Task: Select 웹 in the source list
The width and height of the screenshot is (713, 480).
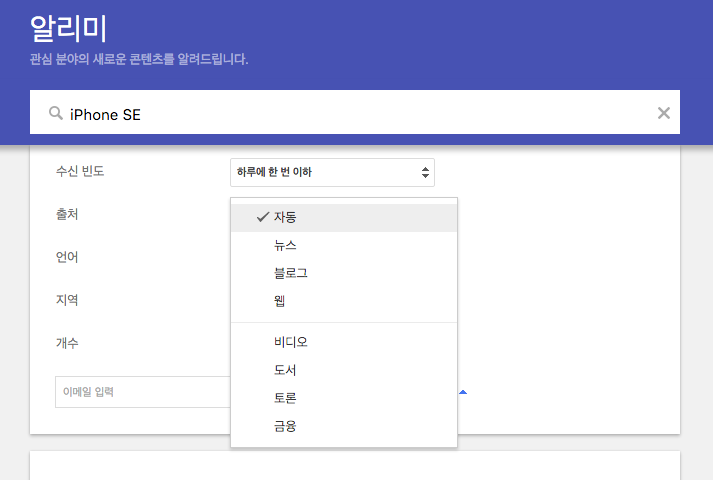Action: click(x=344, y=301)
